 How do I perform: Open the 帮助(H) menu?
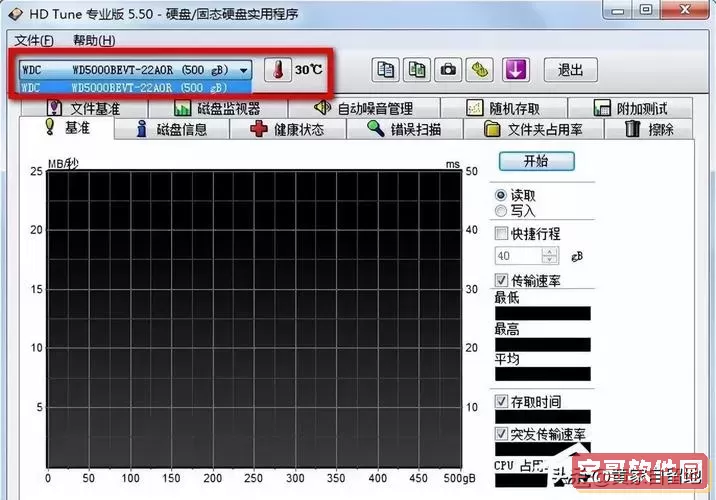click(x=94, y=41)
